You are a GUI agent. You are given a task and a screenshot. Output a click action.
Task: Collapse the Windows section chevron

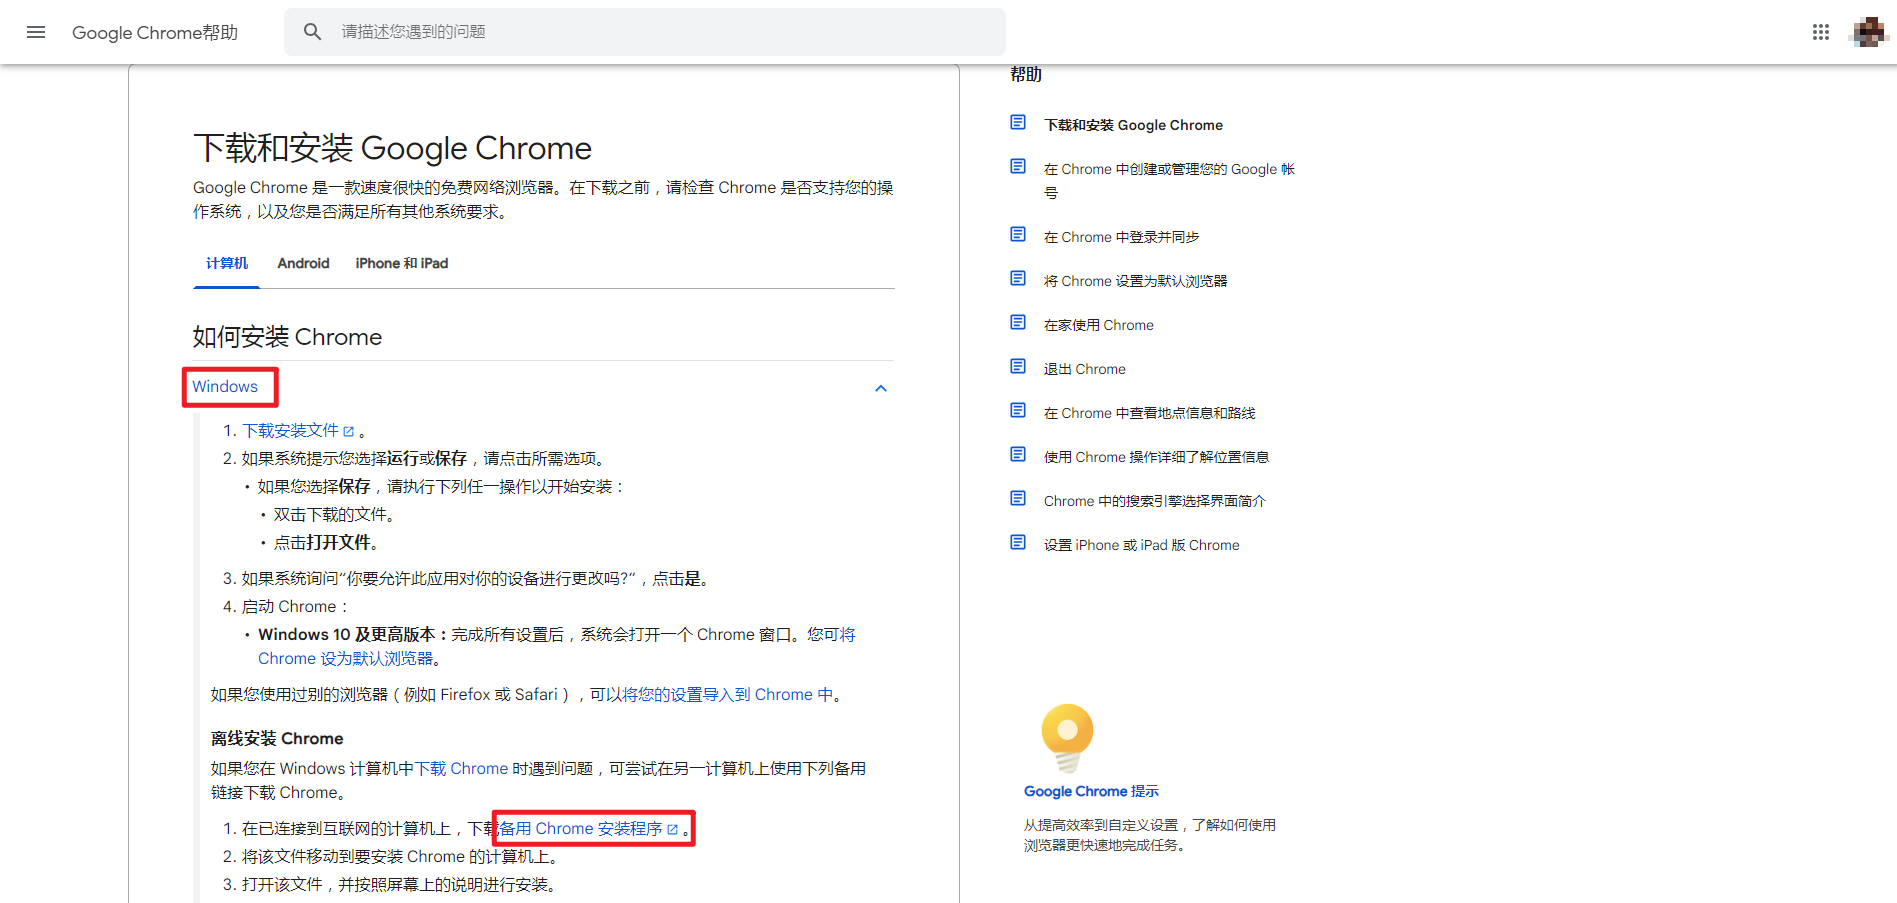click(x=880, y=388)
